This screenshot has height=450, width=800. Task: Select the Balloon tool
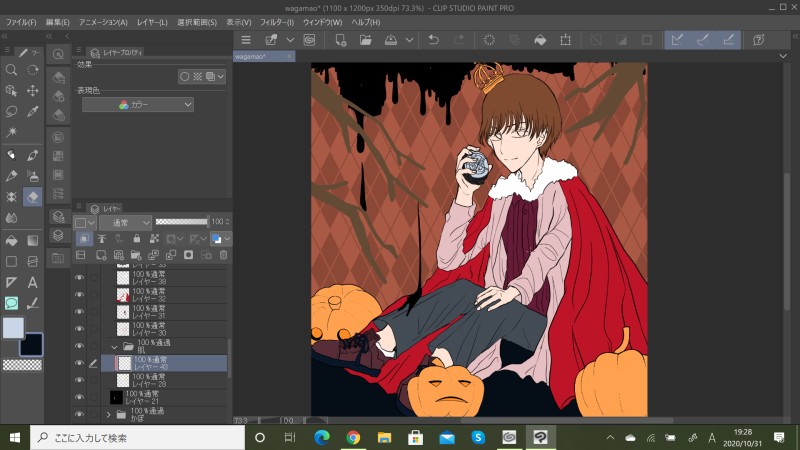pos(11,303)
